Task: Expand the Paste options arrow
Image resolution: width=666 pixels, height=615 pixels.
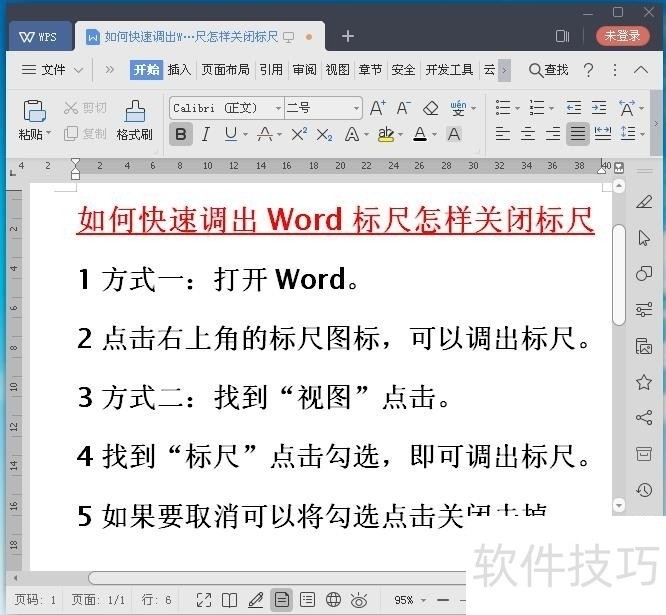Action: (x=48, y=133)
